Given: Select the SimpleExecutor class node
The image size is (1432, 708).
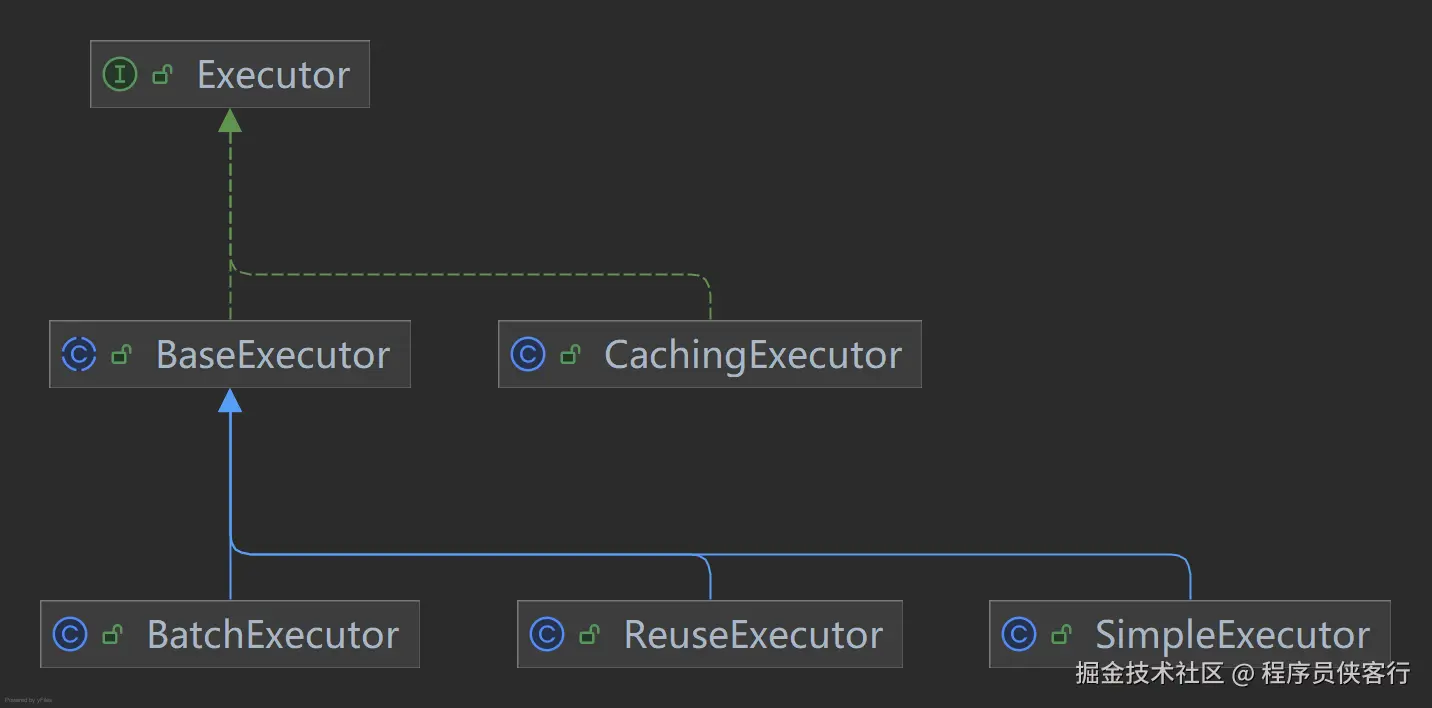Looking at the screenshot, I should tap(1232, 635).
